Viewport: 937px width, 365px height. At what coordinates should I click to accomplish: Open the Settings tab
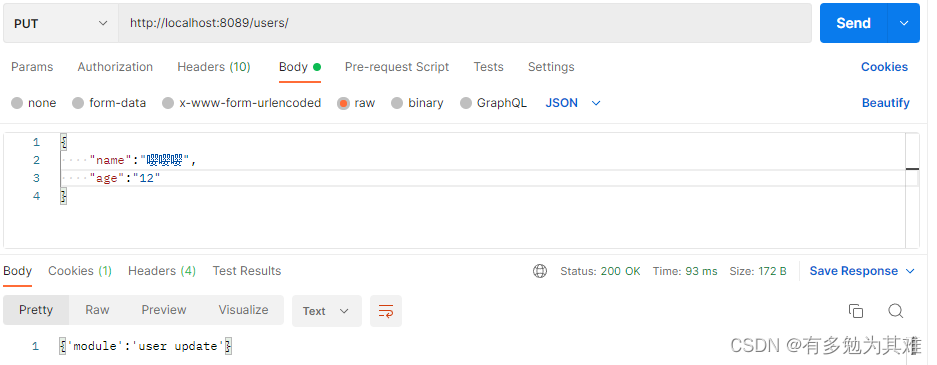551,67
